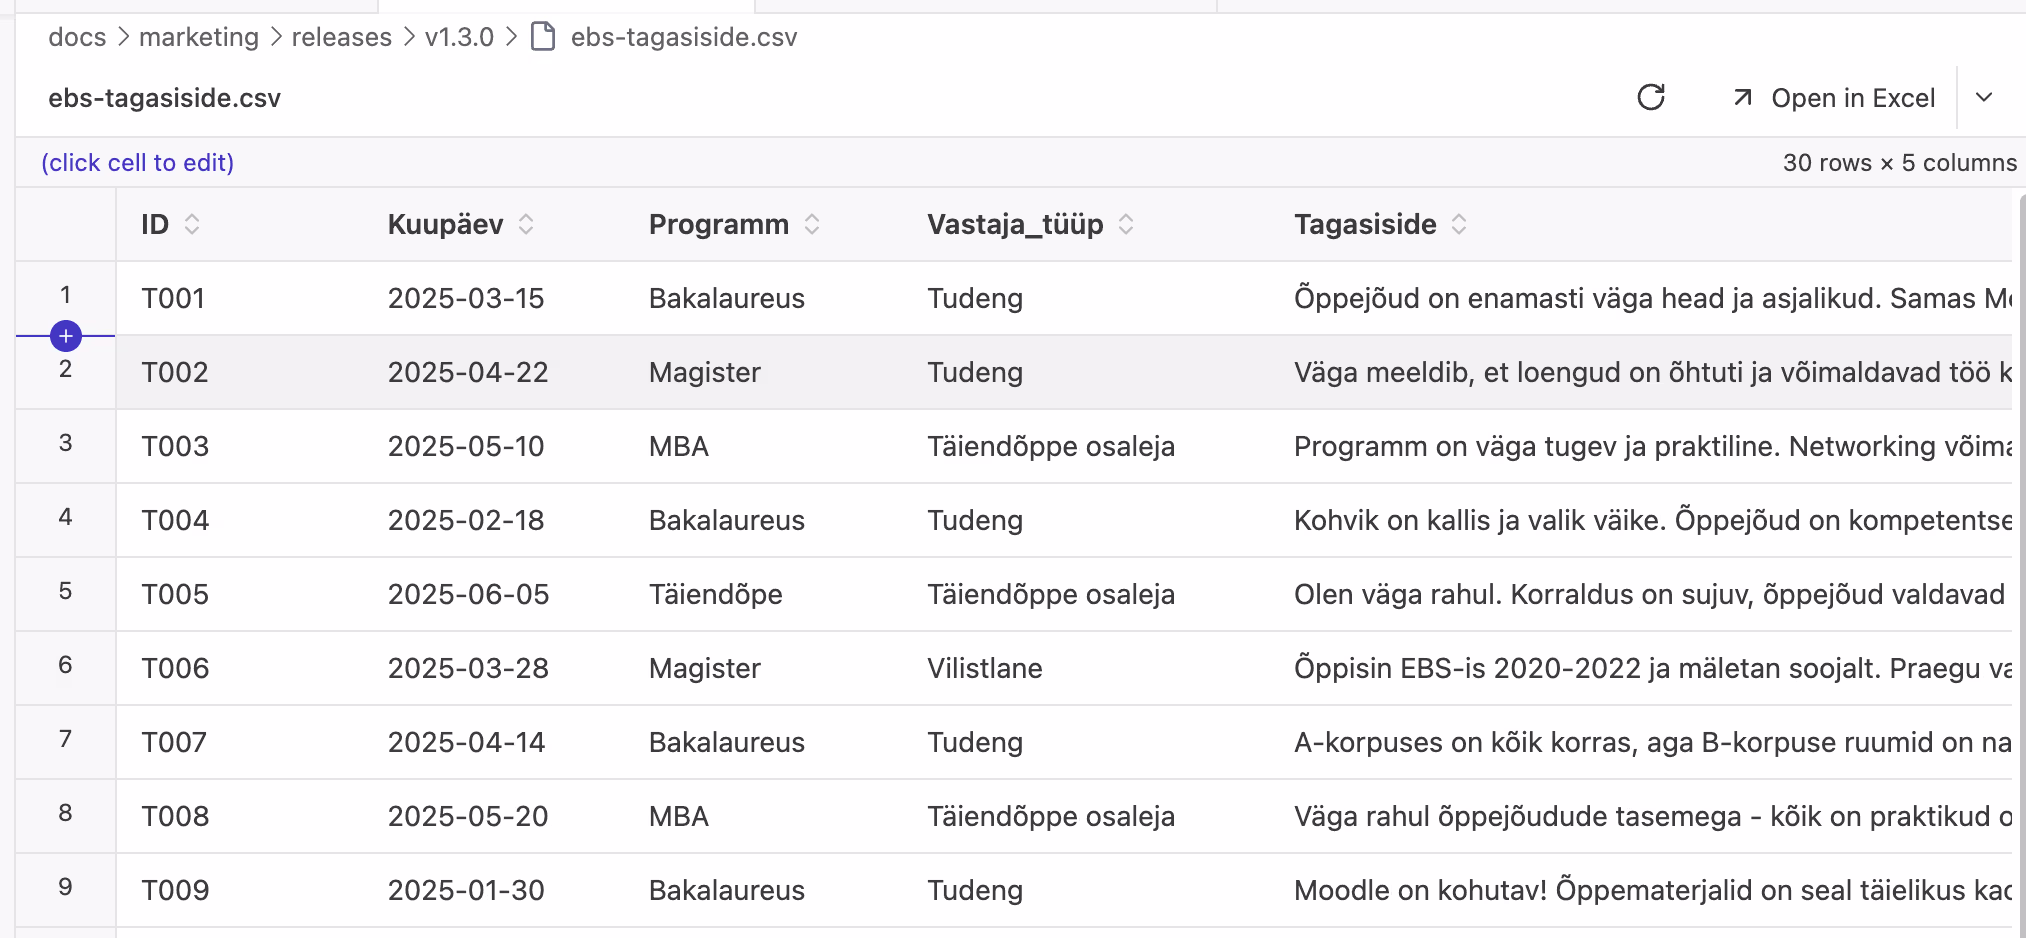
Task: Open the docs breadcrumb folder
Action: click(77, 37)
